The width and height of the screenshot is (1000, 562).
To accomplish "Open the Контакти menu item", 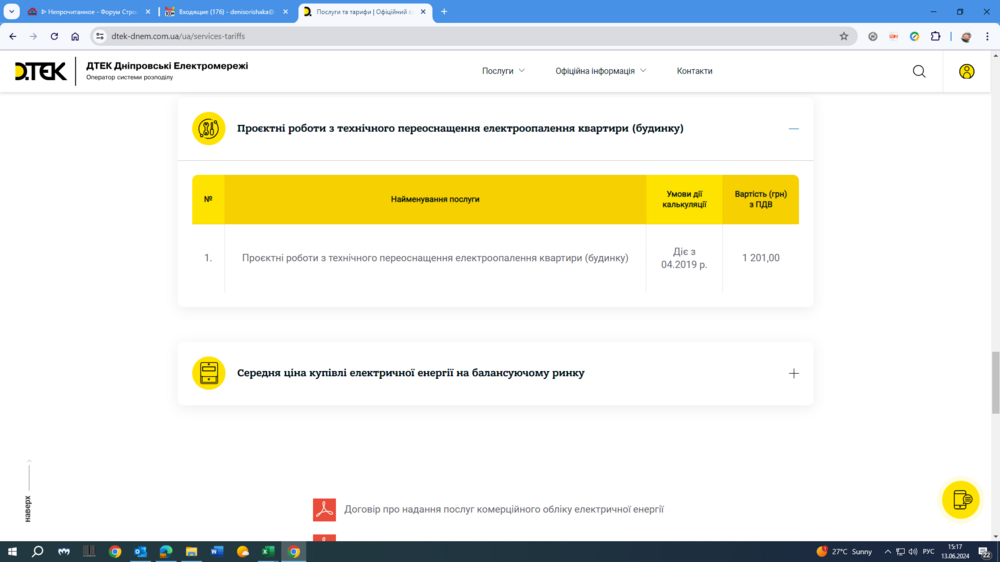I will pos(695,71).
